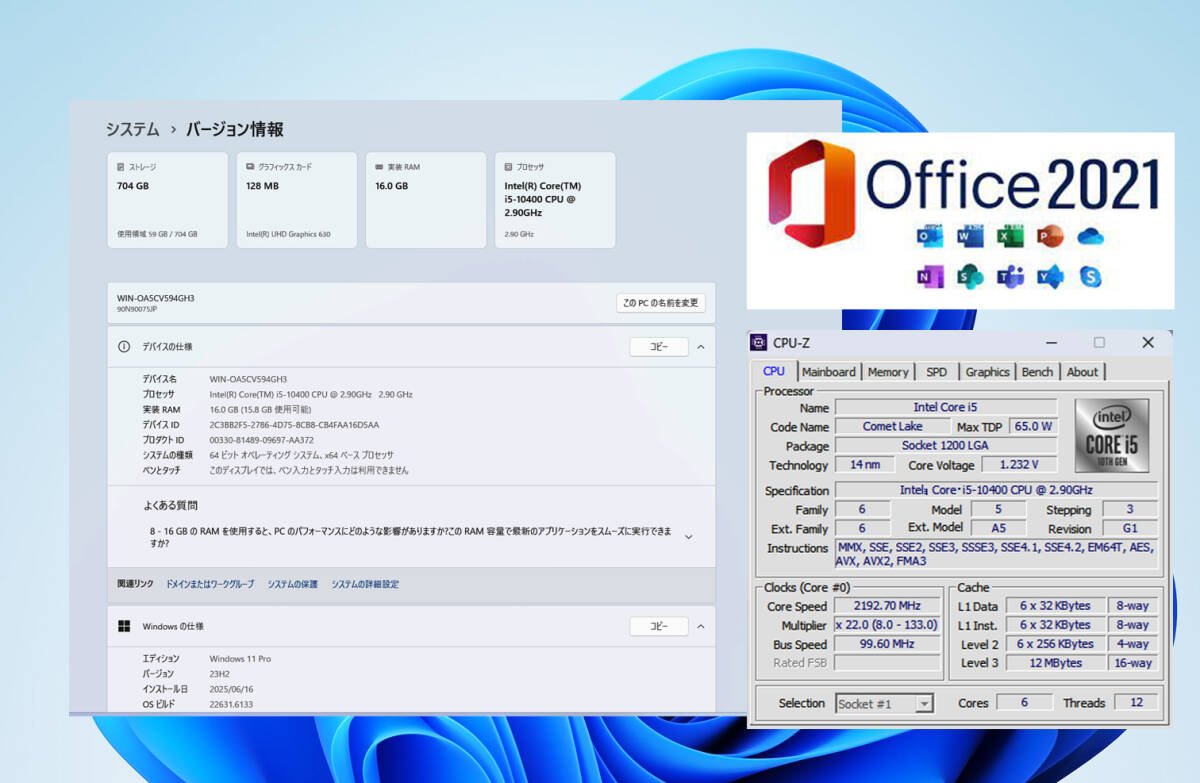Viewport: 1200px width, 783px height.
Task: Click the Intel Core i5 badge in CPU-Z
Action: 1112,436
